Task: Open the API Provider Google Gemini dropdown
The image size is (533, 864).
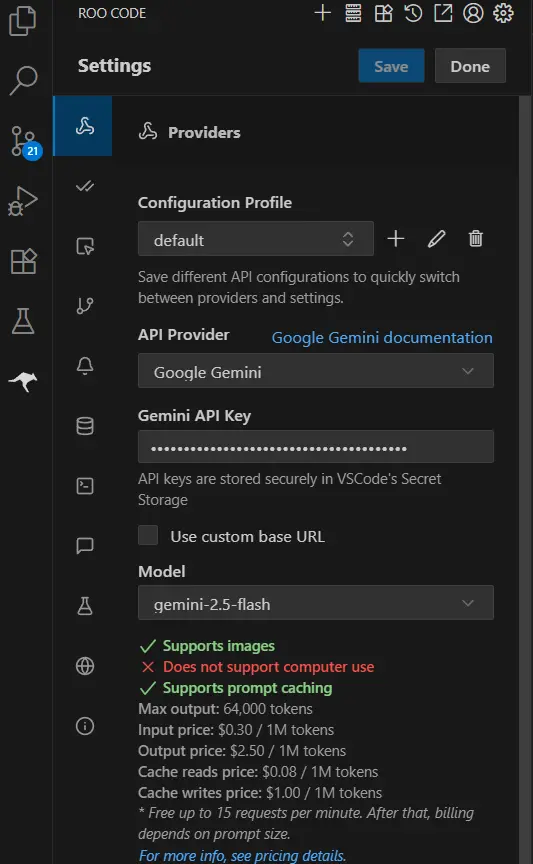Action: point(316,371)
